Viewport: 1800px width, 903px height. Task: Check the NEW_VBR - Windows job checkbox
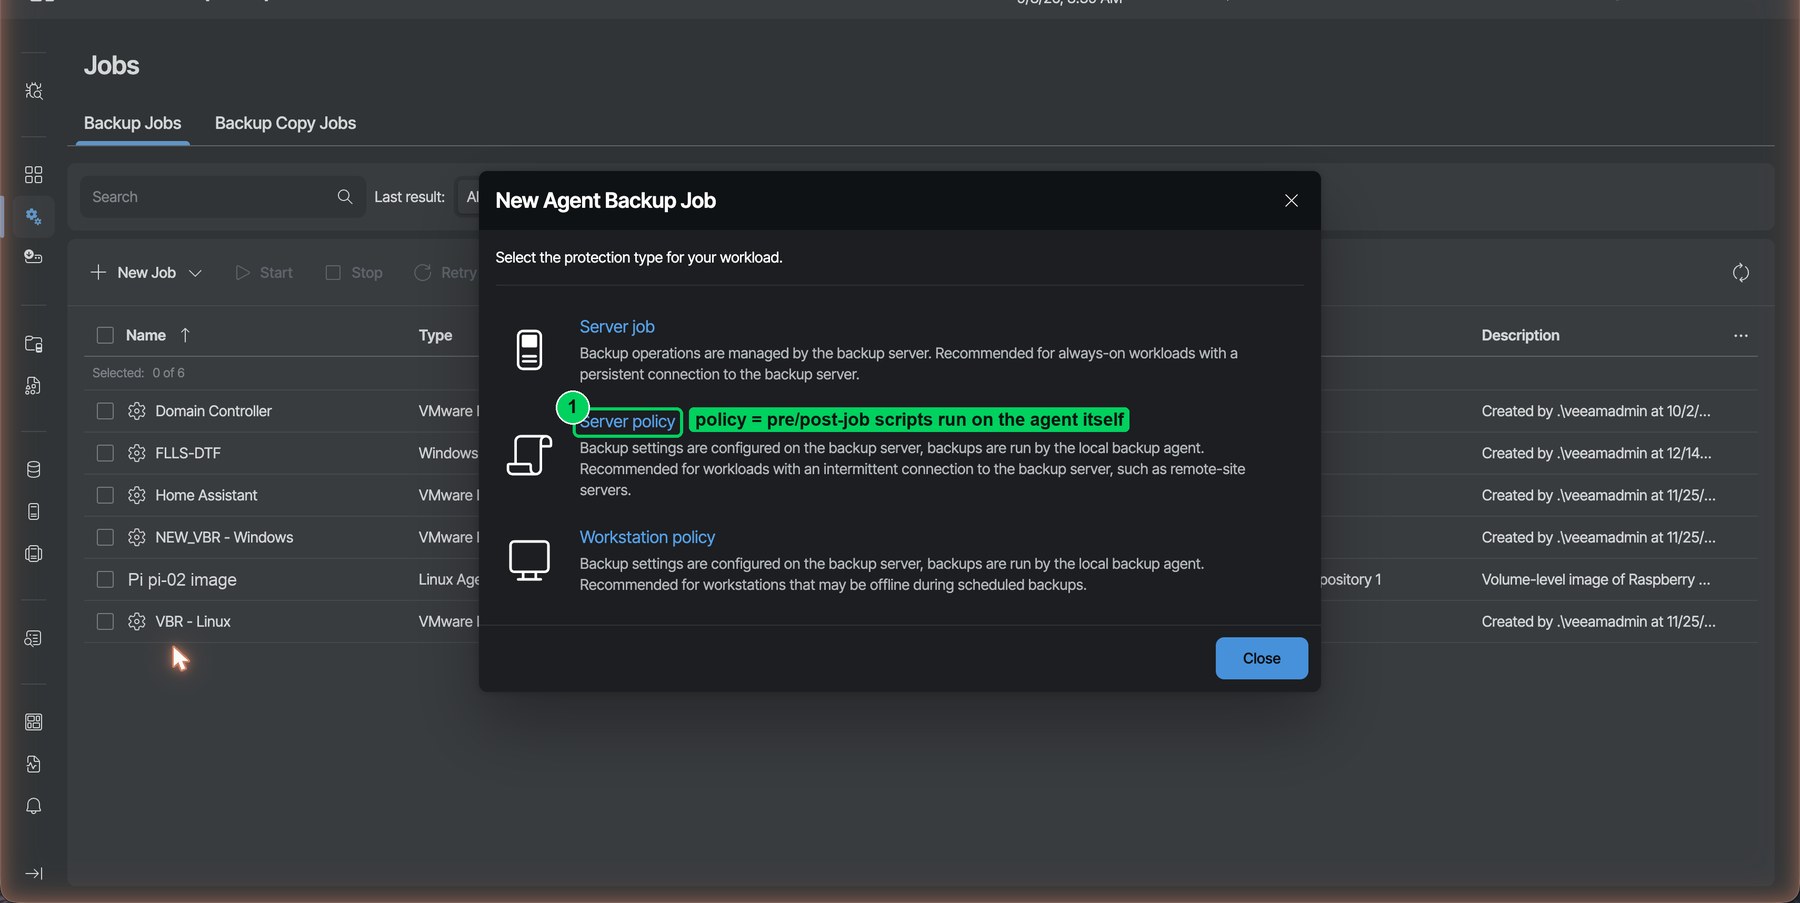[x=105, y=537]
